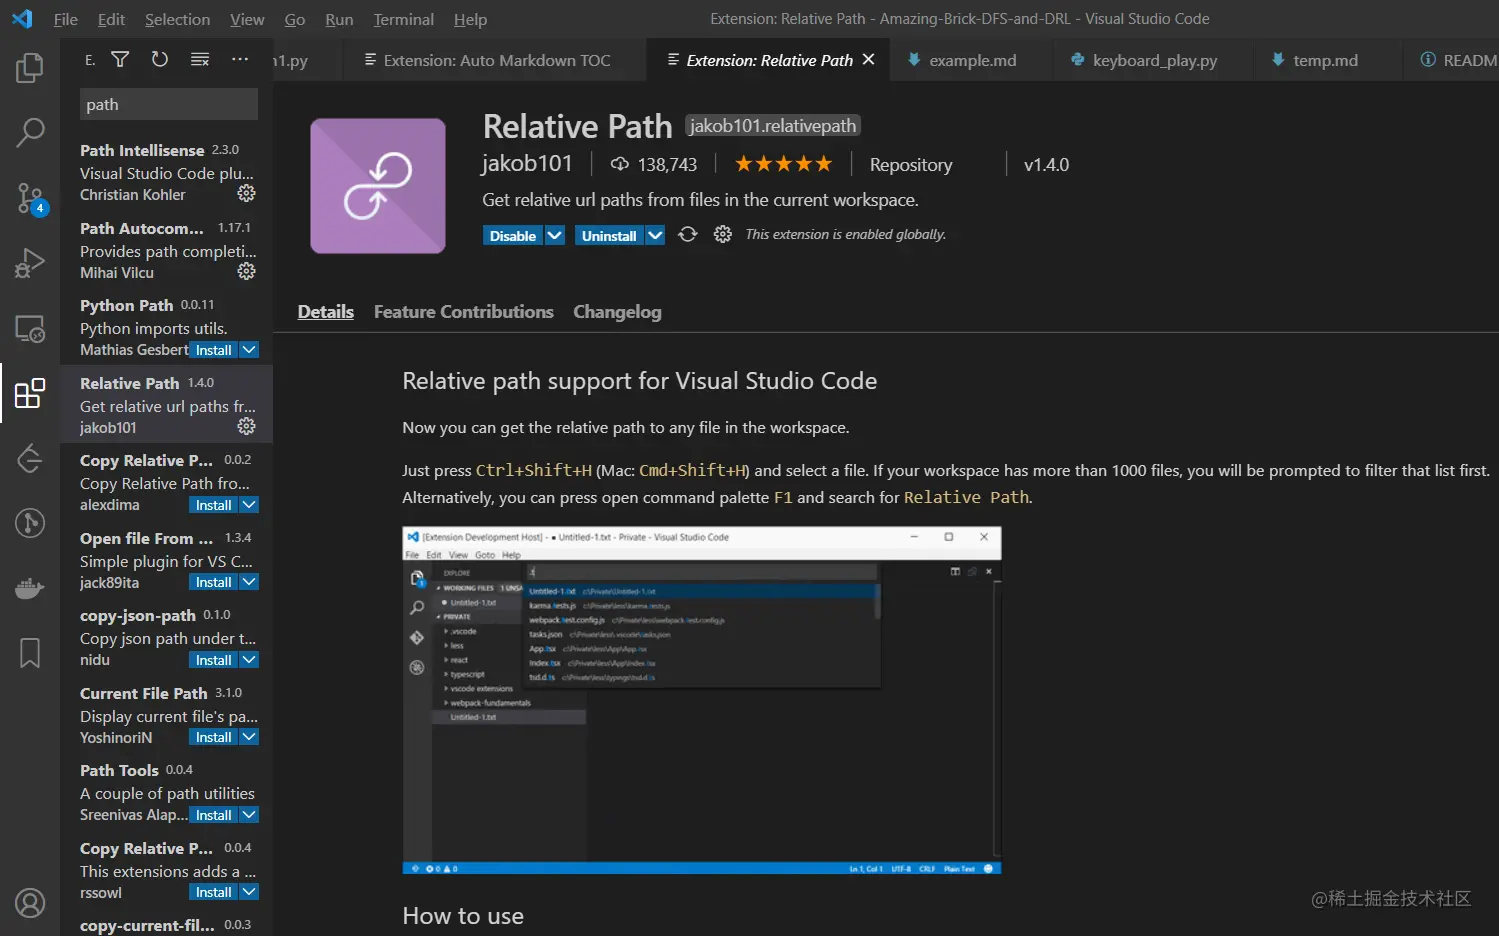Click the five-star rating

point(783,164)
